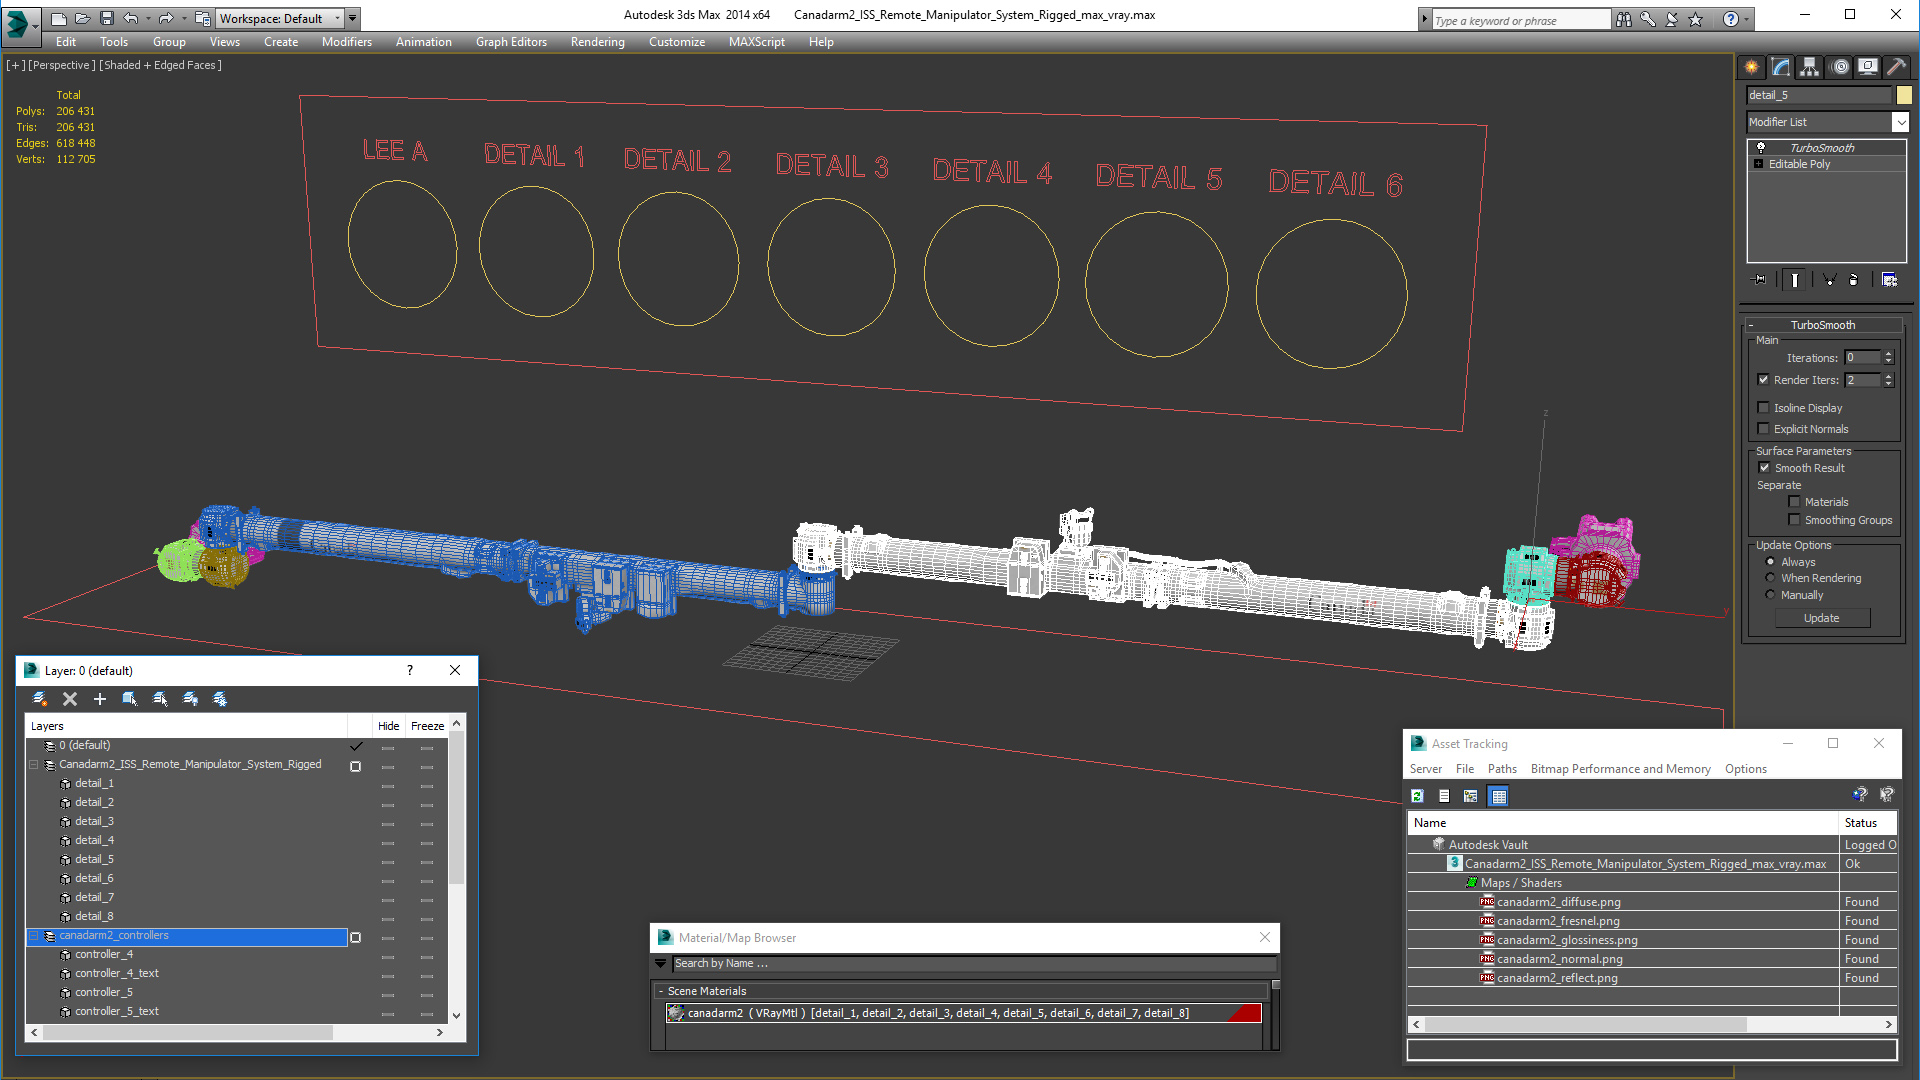1920x1080 pixels.
Task: Toggle Render Iters checkbox
Action: tap(1764, 380)
